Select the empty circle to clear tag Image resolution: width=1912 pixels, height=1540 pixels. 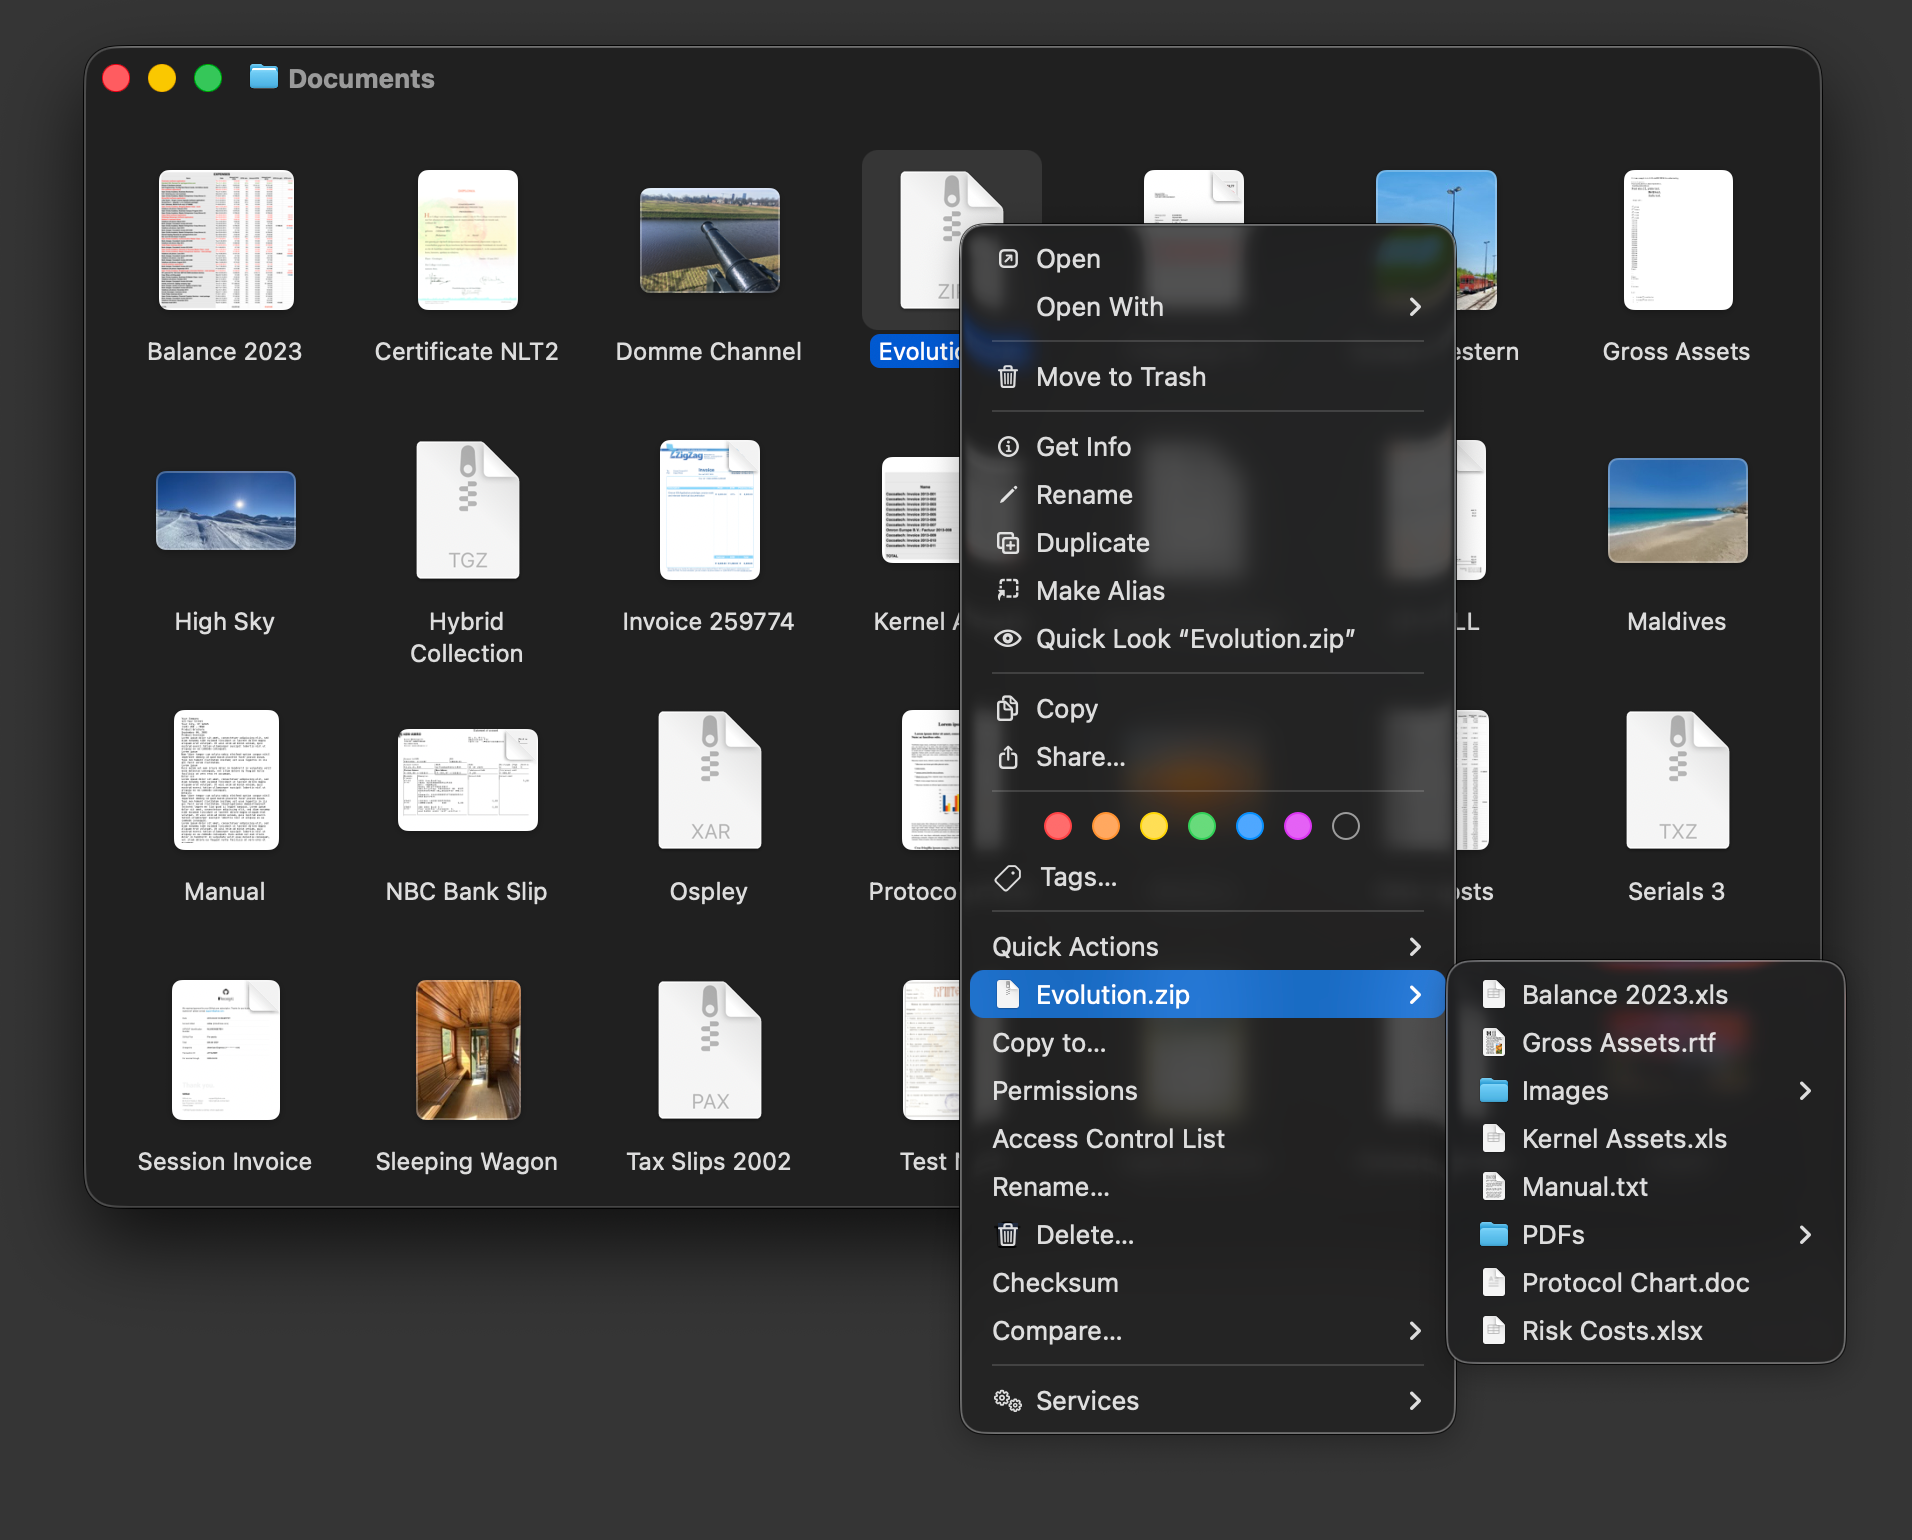[x=1345, y=826]
